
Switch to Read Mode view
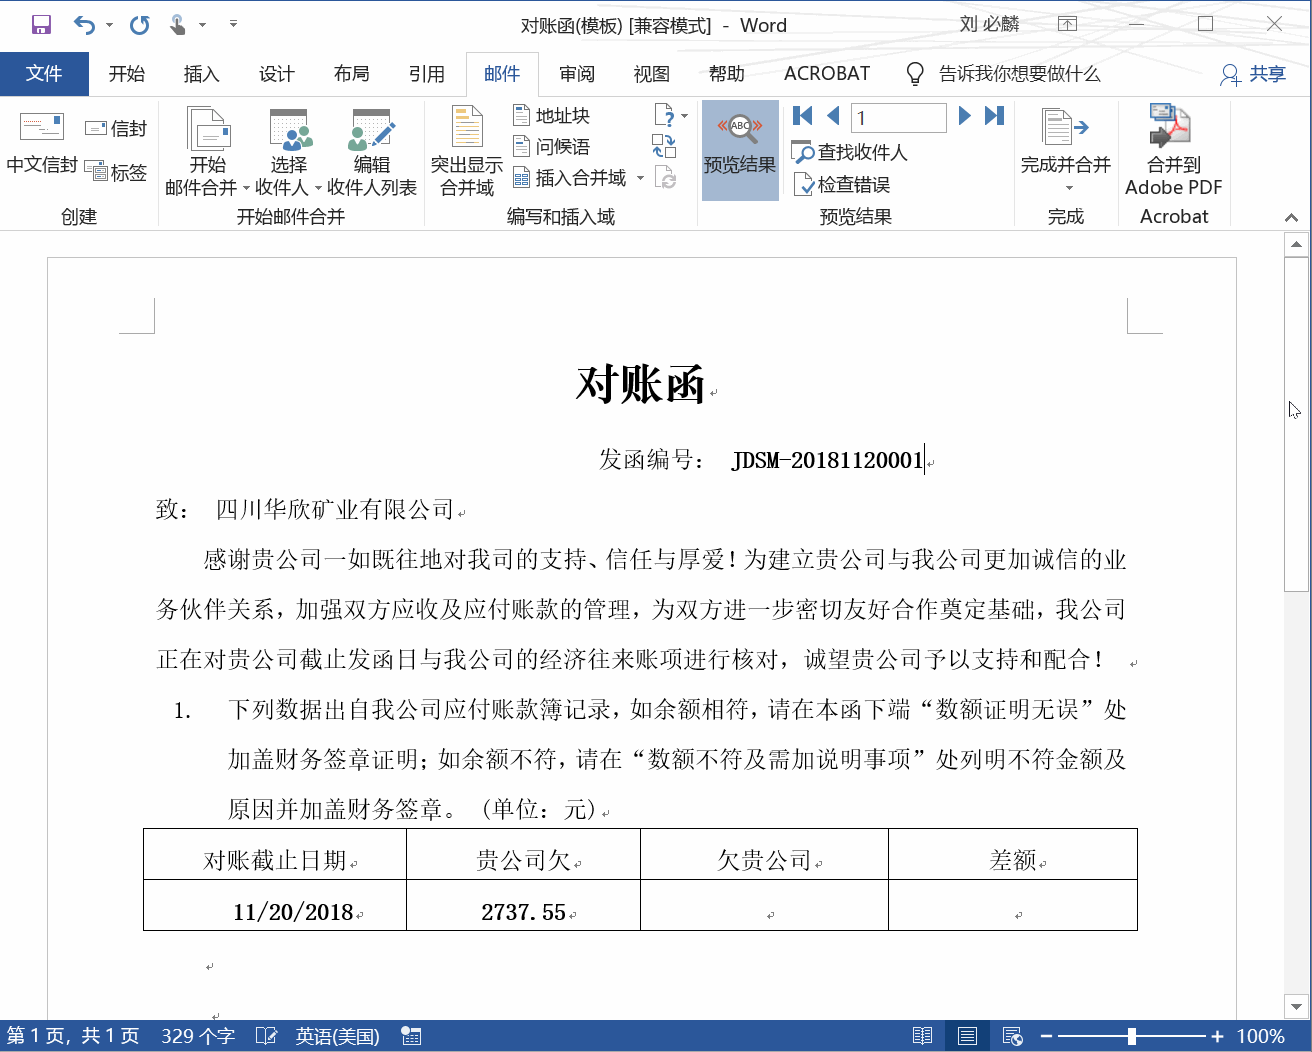tap(922, 1035)
